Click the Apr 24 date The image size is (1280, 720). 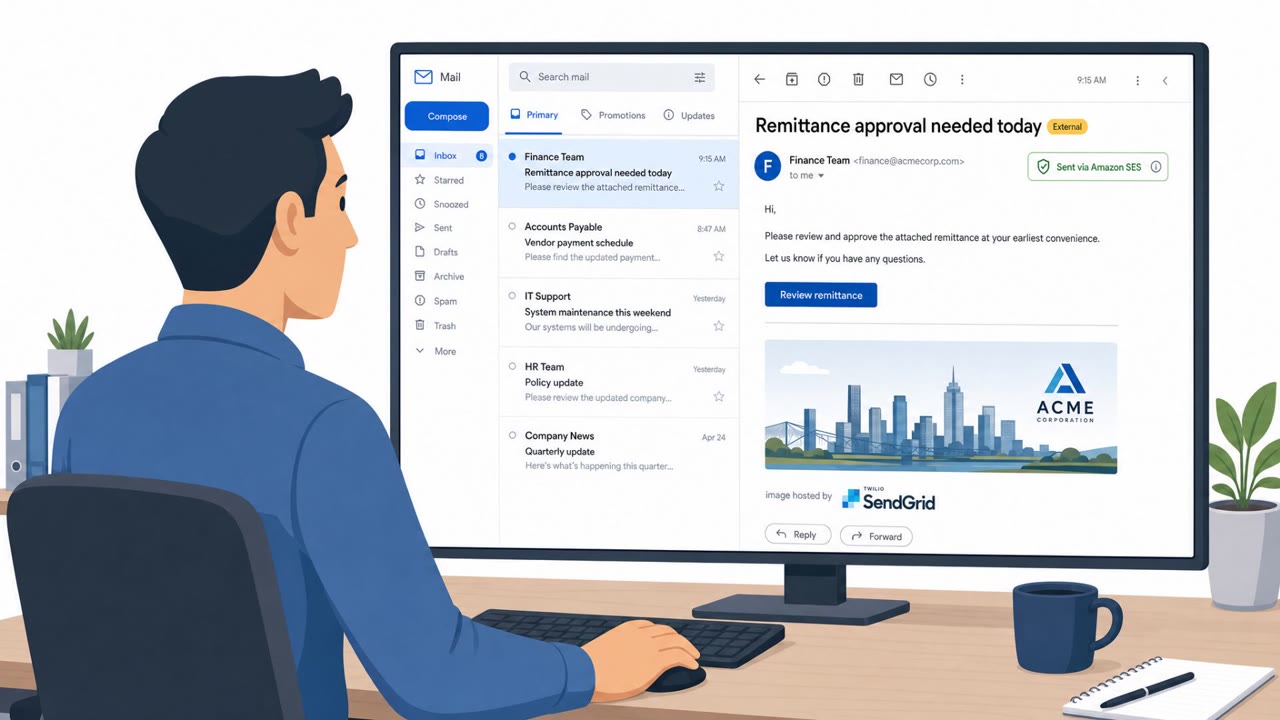714,438
